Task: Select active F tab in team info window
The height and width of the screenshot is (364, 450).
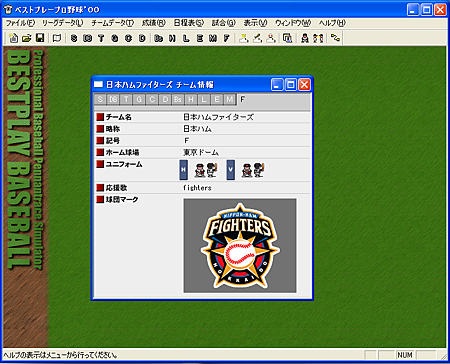Action: click(243, 99)
